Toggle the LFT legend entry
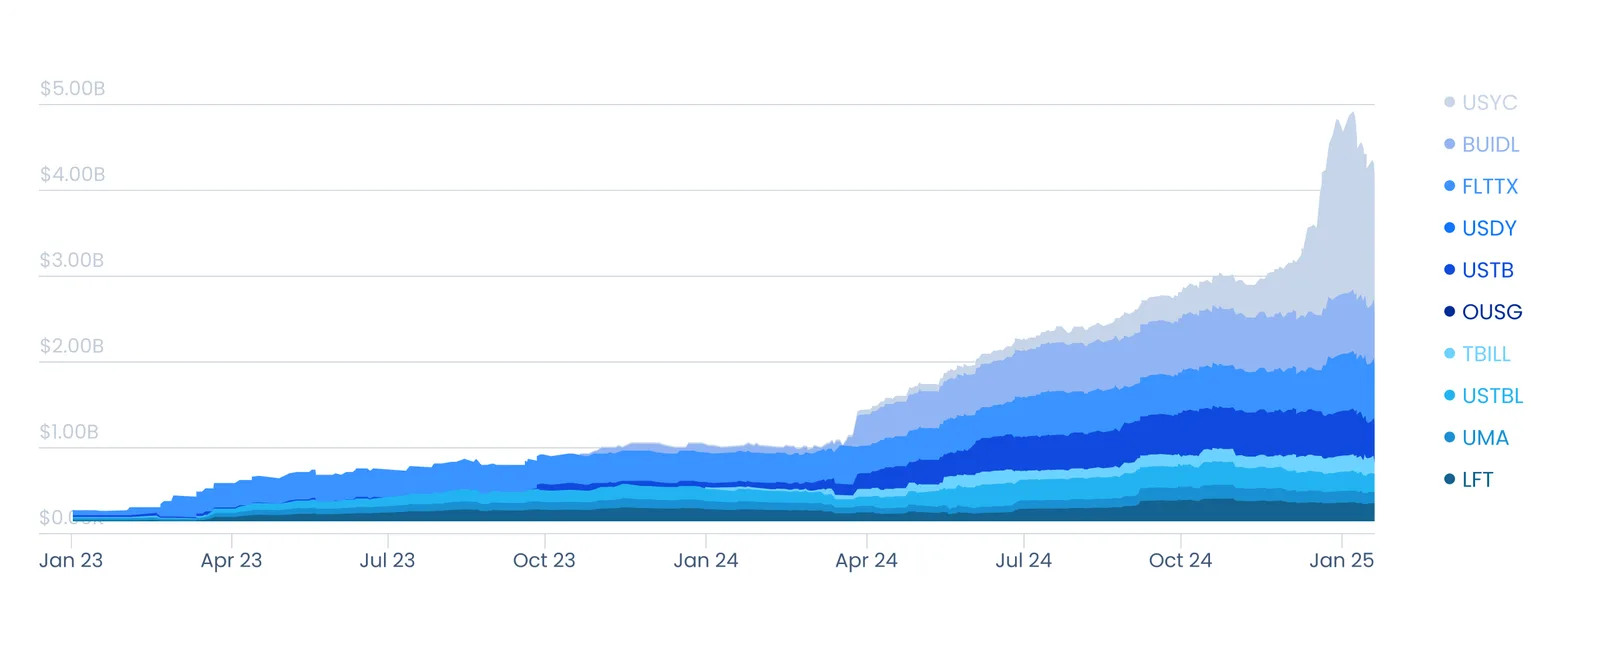The width and height of the screenshot is (1600, 650). click(1468, 480)
